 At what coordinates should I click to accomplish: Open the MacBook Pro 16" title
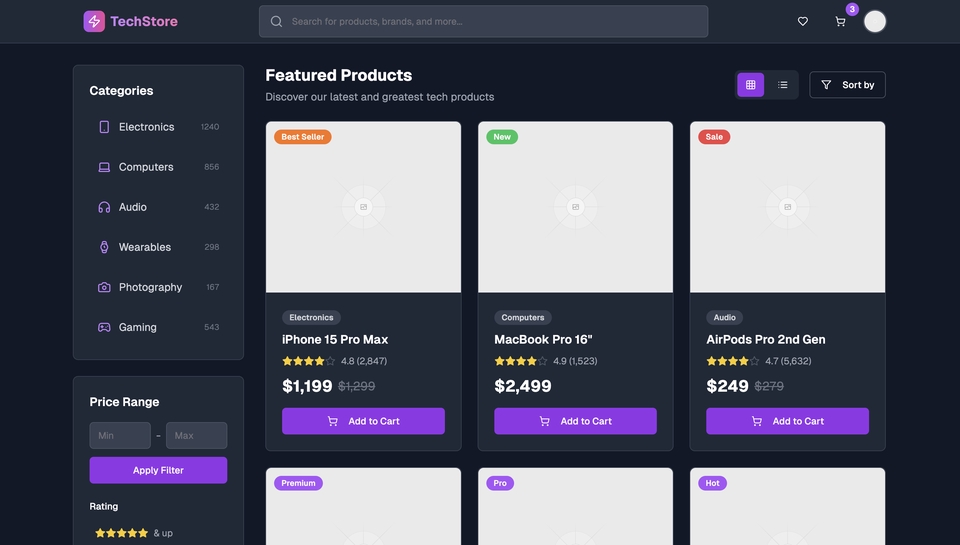tap(543, 339)
